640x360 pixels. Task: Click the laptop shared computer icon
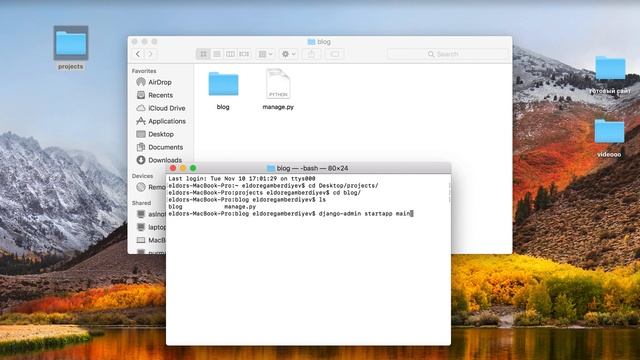click(x=141, y=227)
